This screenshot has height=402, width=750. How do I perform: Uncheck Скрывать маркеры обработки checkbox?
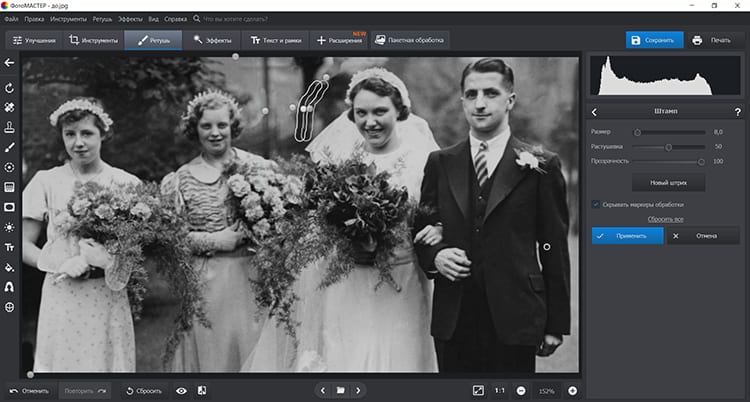coord(596,204)
